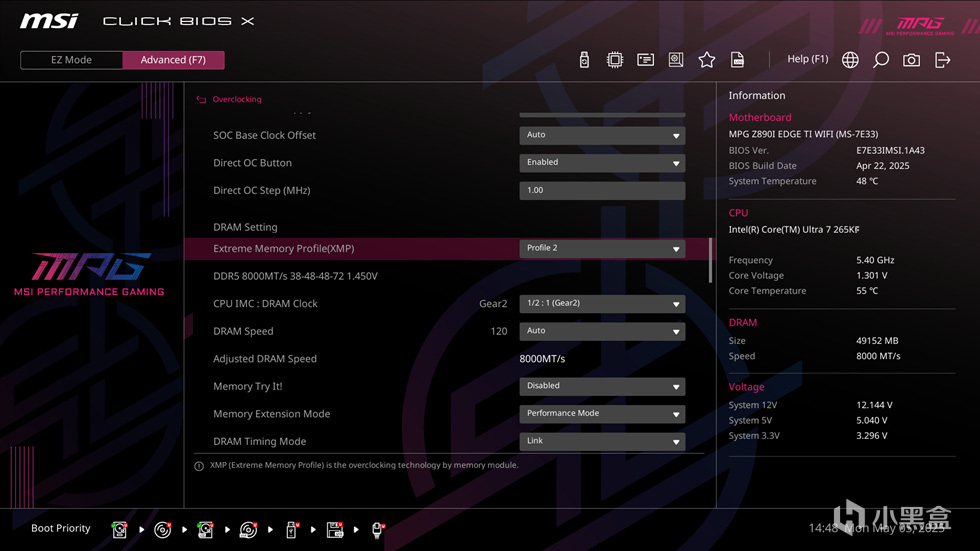This screenshot has height=551, width=980.
Task: Click the Motherboard heading in Information panel
Action: [x=760, y=117]
